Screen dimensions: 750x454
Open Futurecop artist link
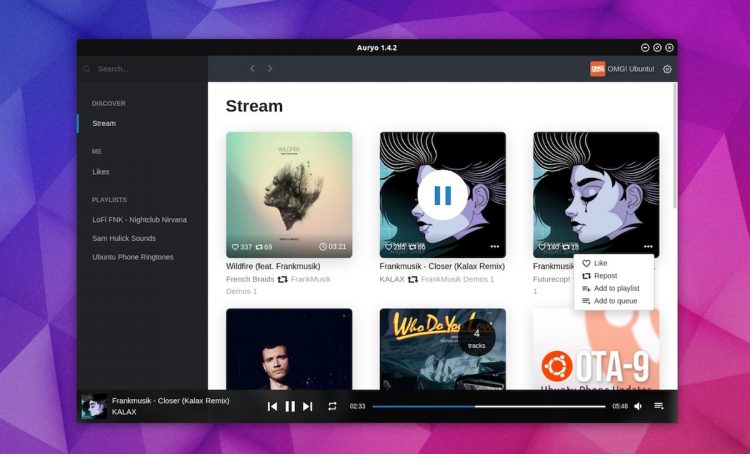point(552,279)
